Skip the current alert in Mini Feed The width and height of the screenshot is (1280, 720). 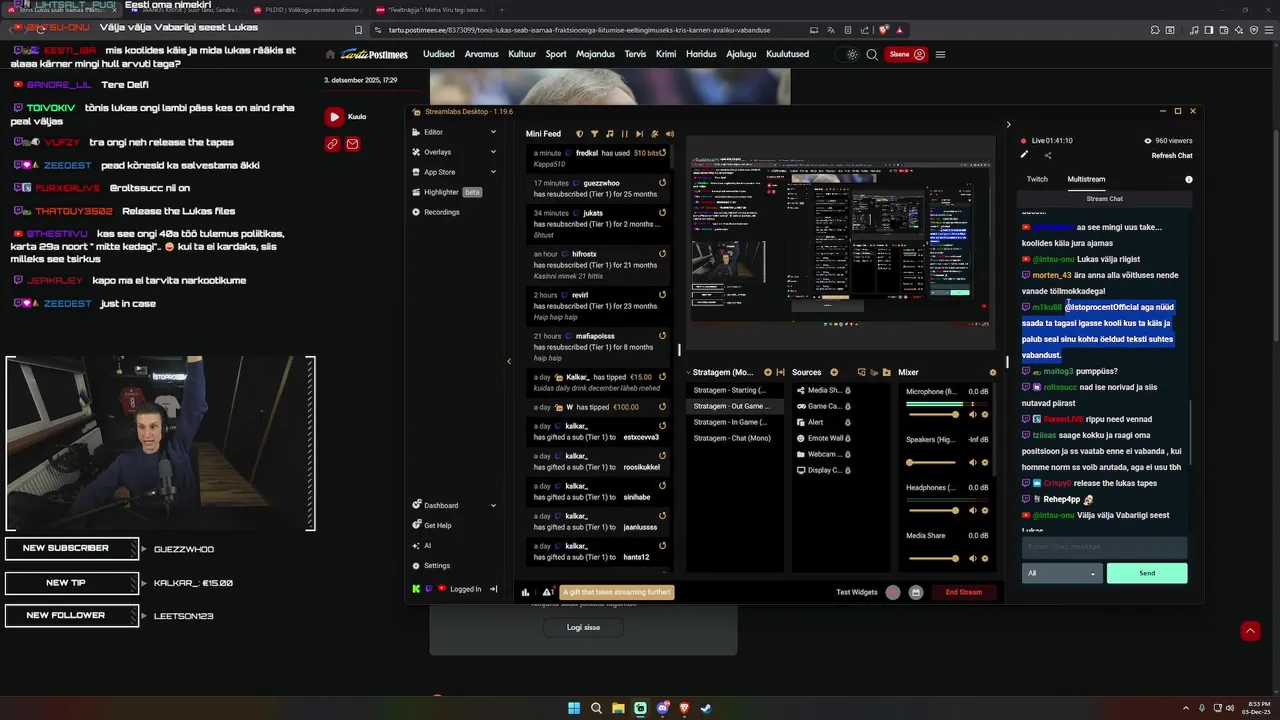[x=640, y=134]
